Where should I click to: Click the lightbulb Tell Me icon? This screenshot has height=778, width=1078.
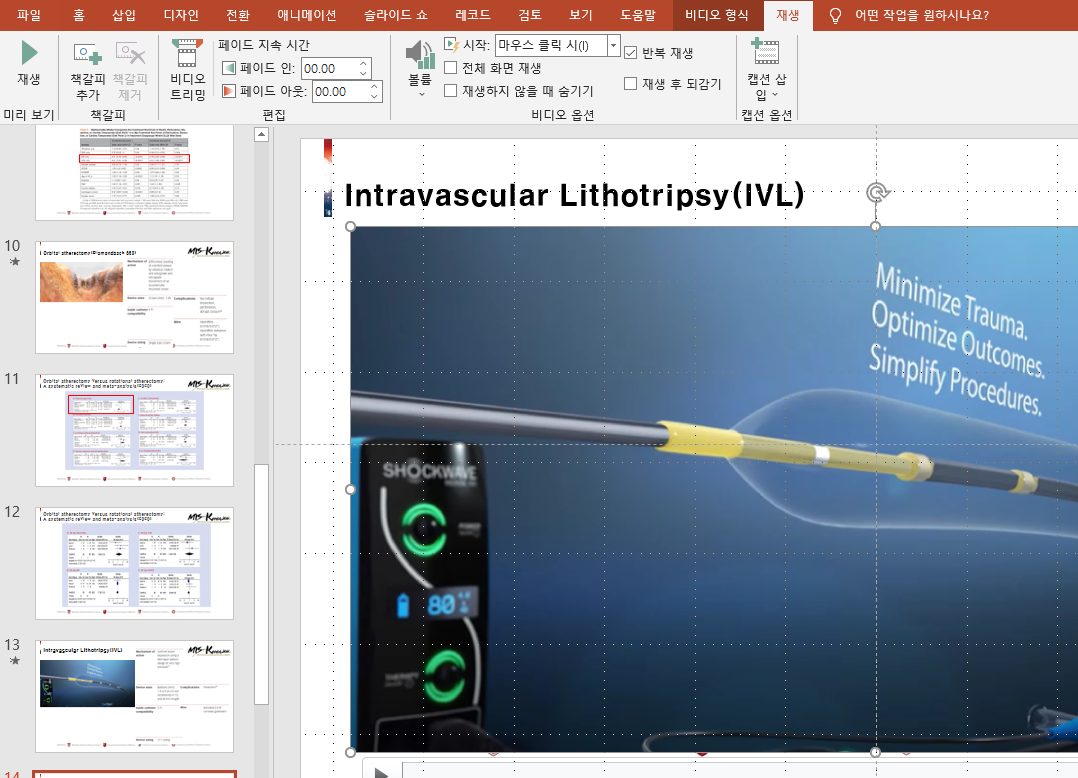[835, 16]
